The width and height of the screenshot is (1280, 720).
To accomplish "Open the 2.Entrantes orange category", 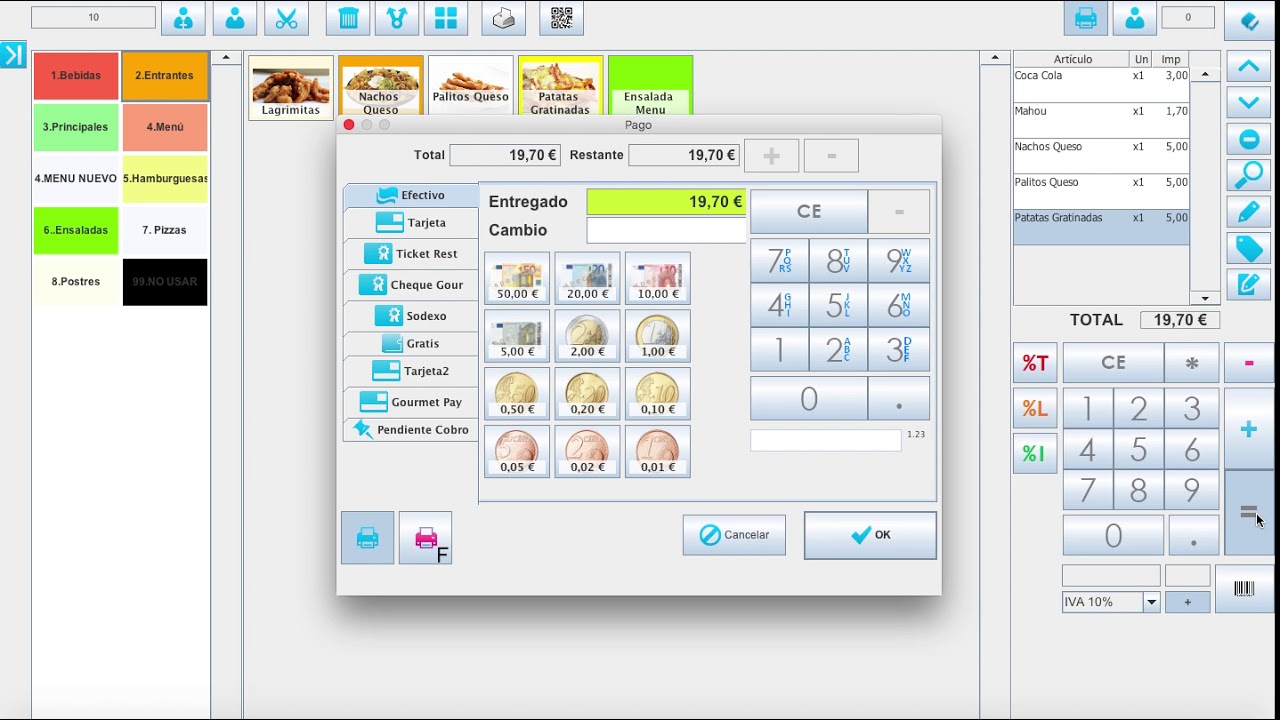I will (165, 76).
